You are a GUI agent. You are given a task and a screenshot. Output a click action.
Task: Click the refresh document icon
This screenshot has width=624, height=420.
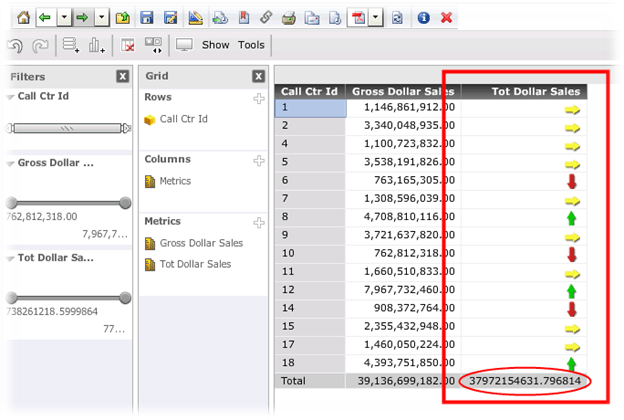[x=397, y=18]
